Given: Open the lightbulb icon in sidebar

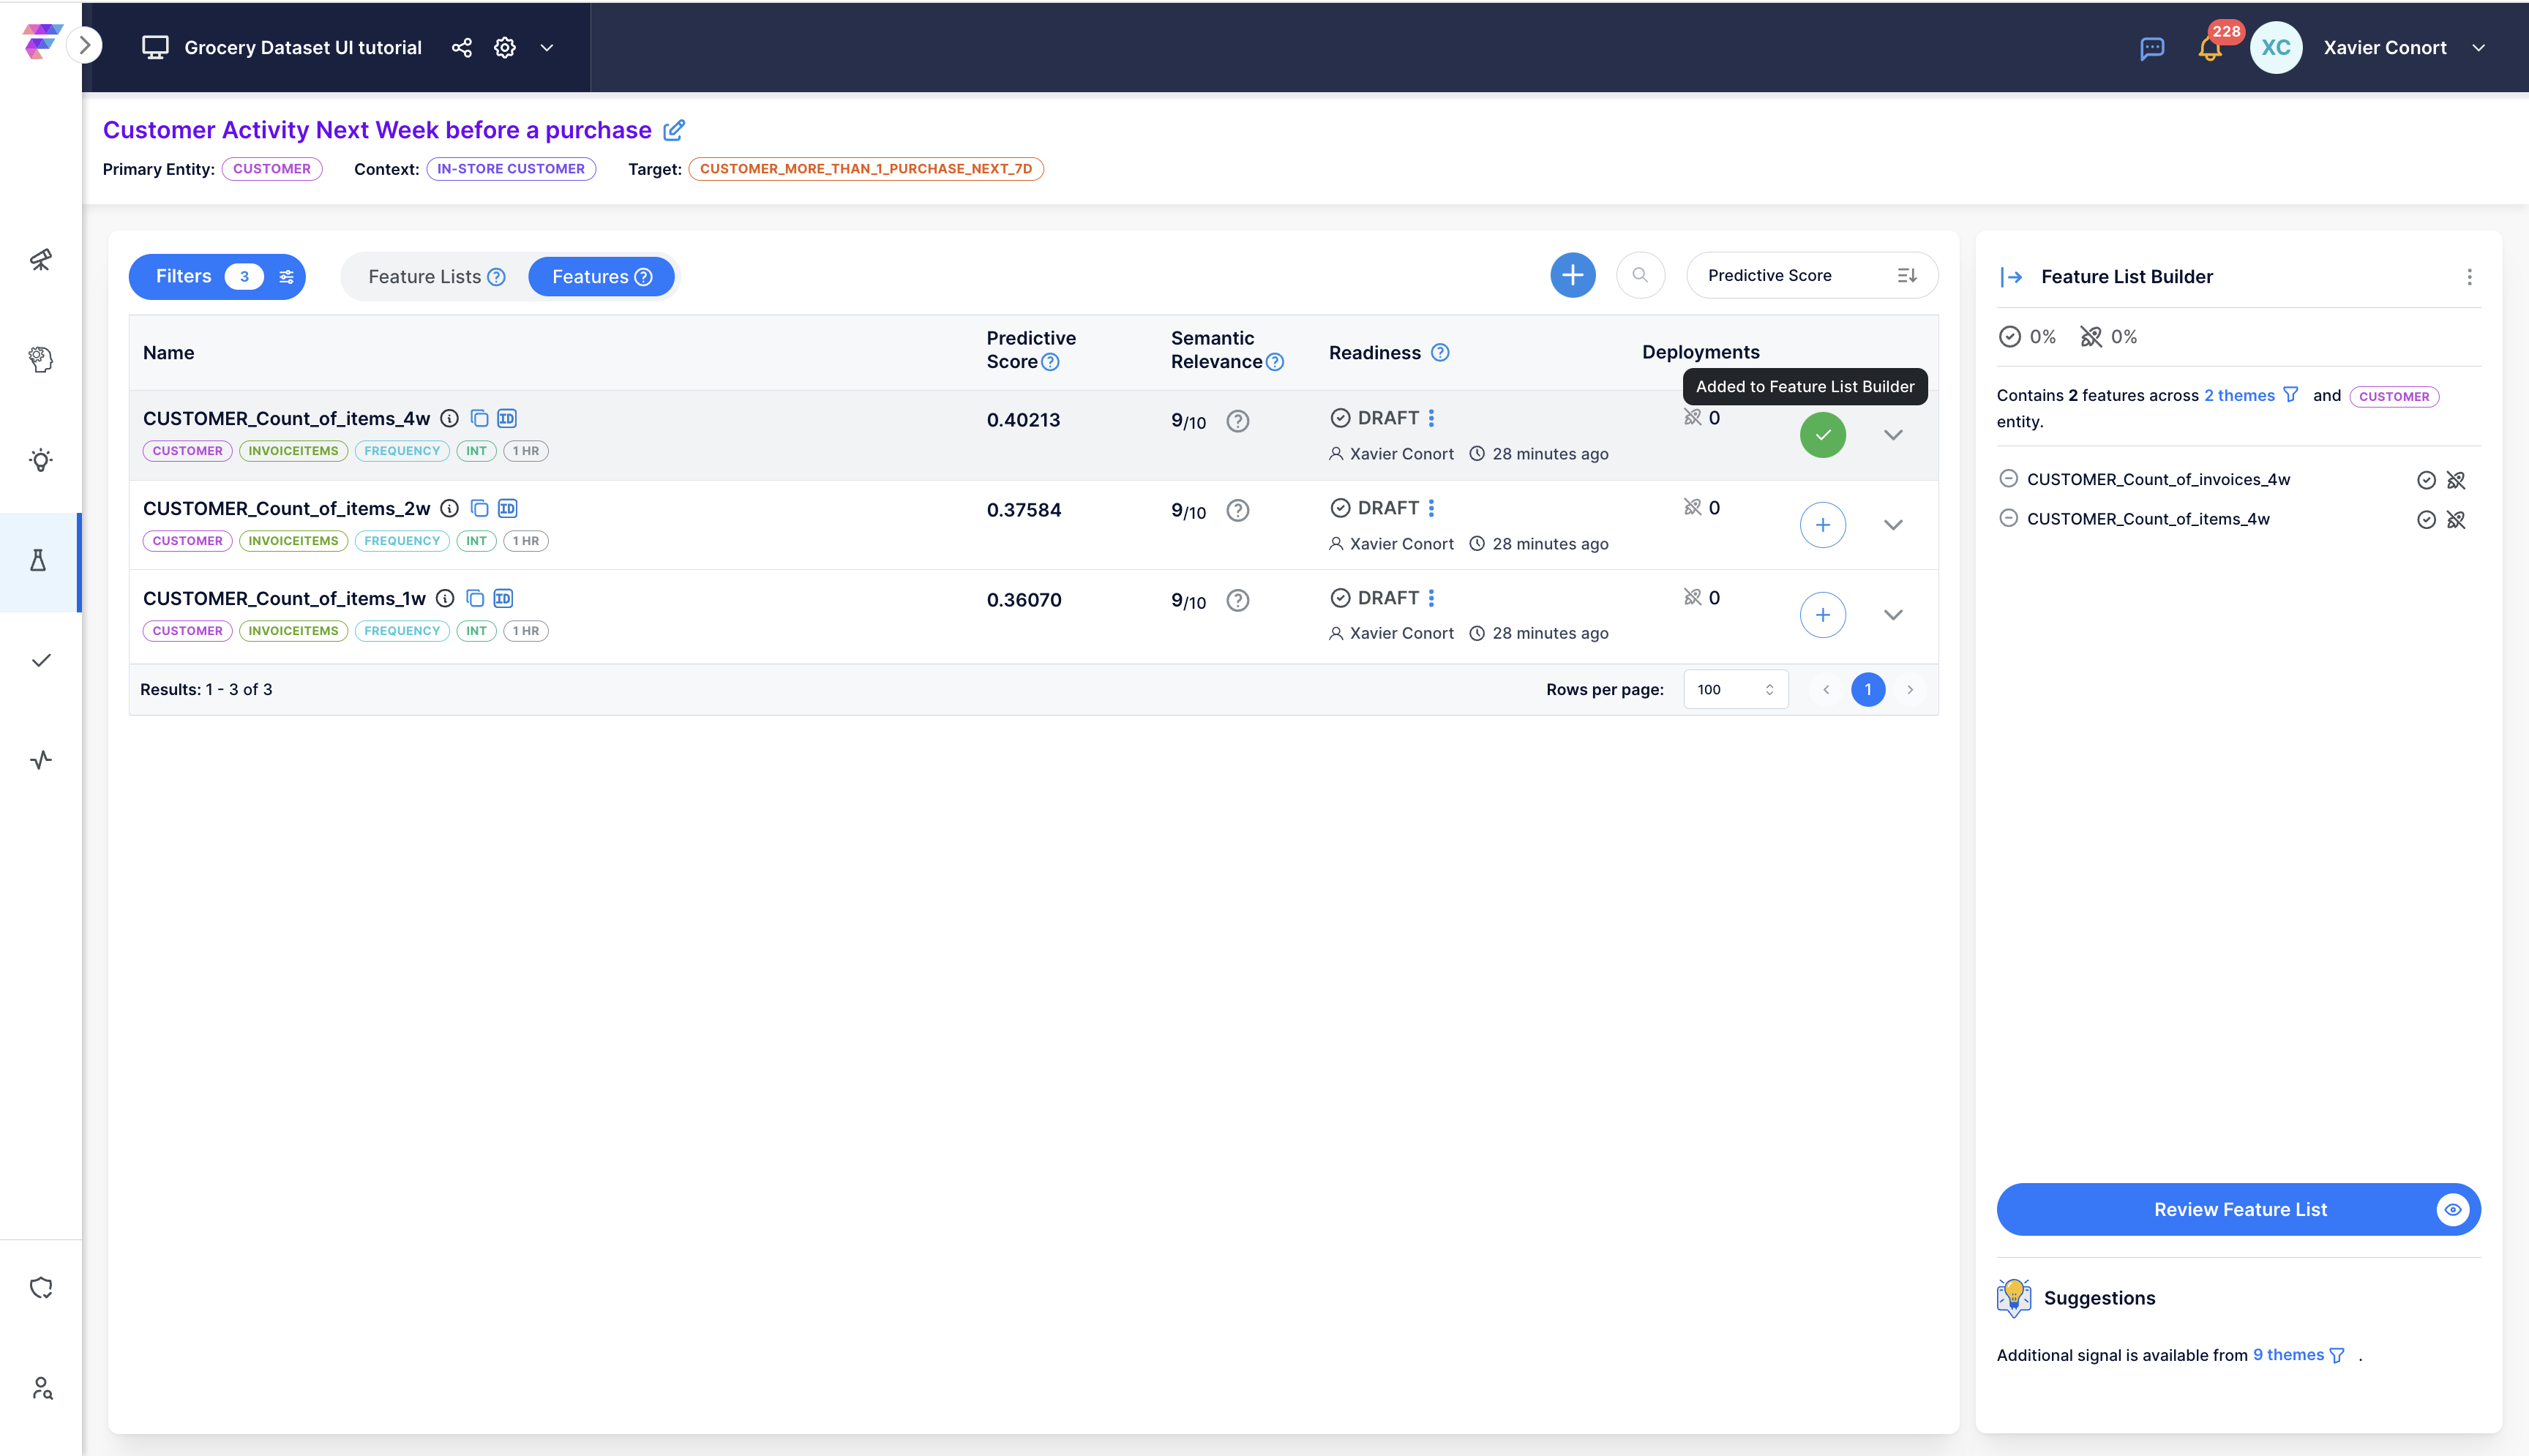Looking at the screenshot, I should (41, 460).
